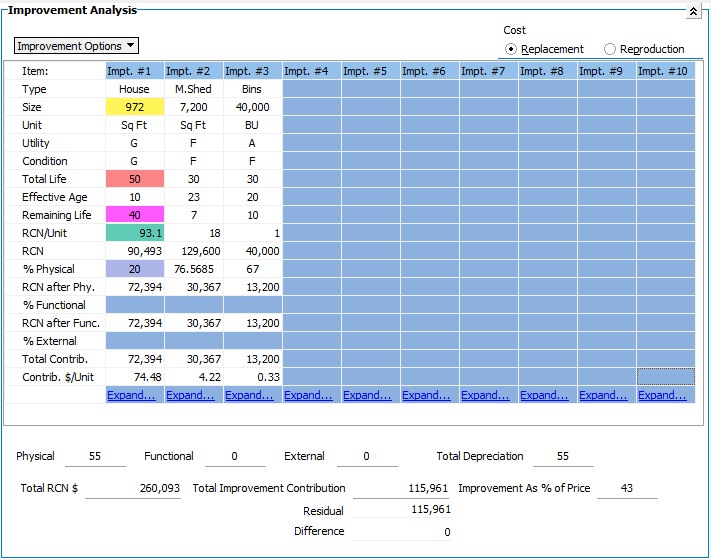Expand Impt. #3 details link
The image size is (711, 560).
[249, 395]
